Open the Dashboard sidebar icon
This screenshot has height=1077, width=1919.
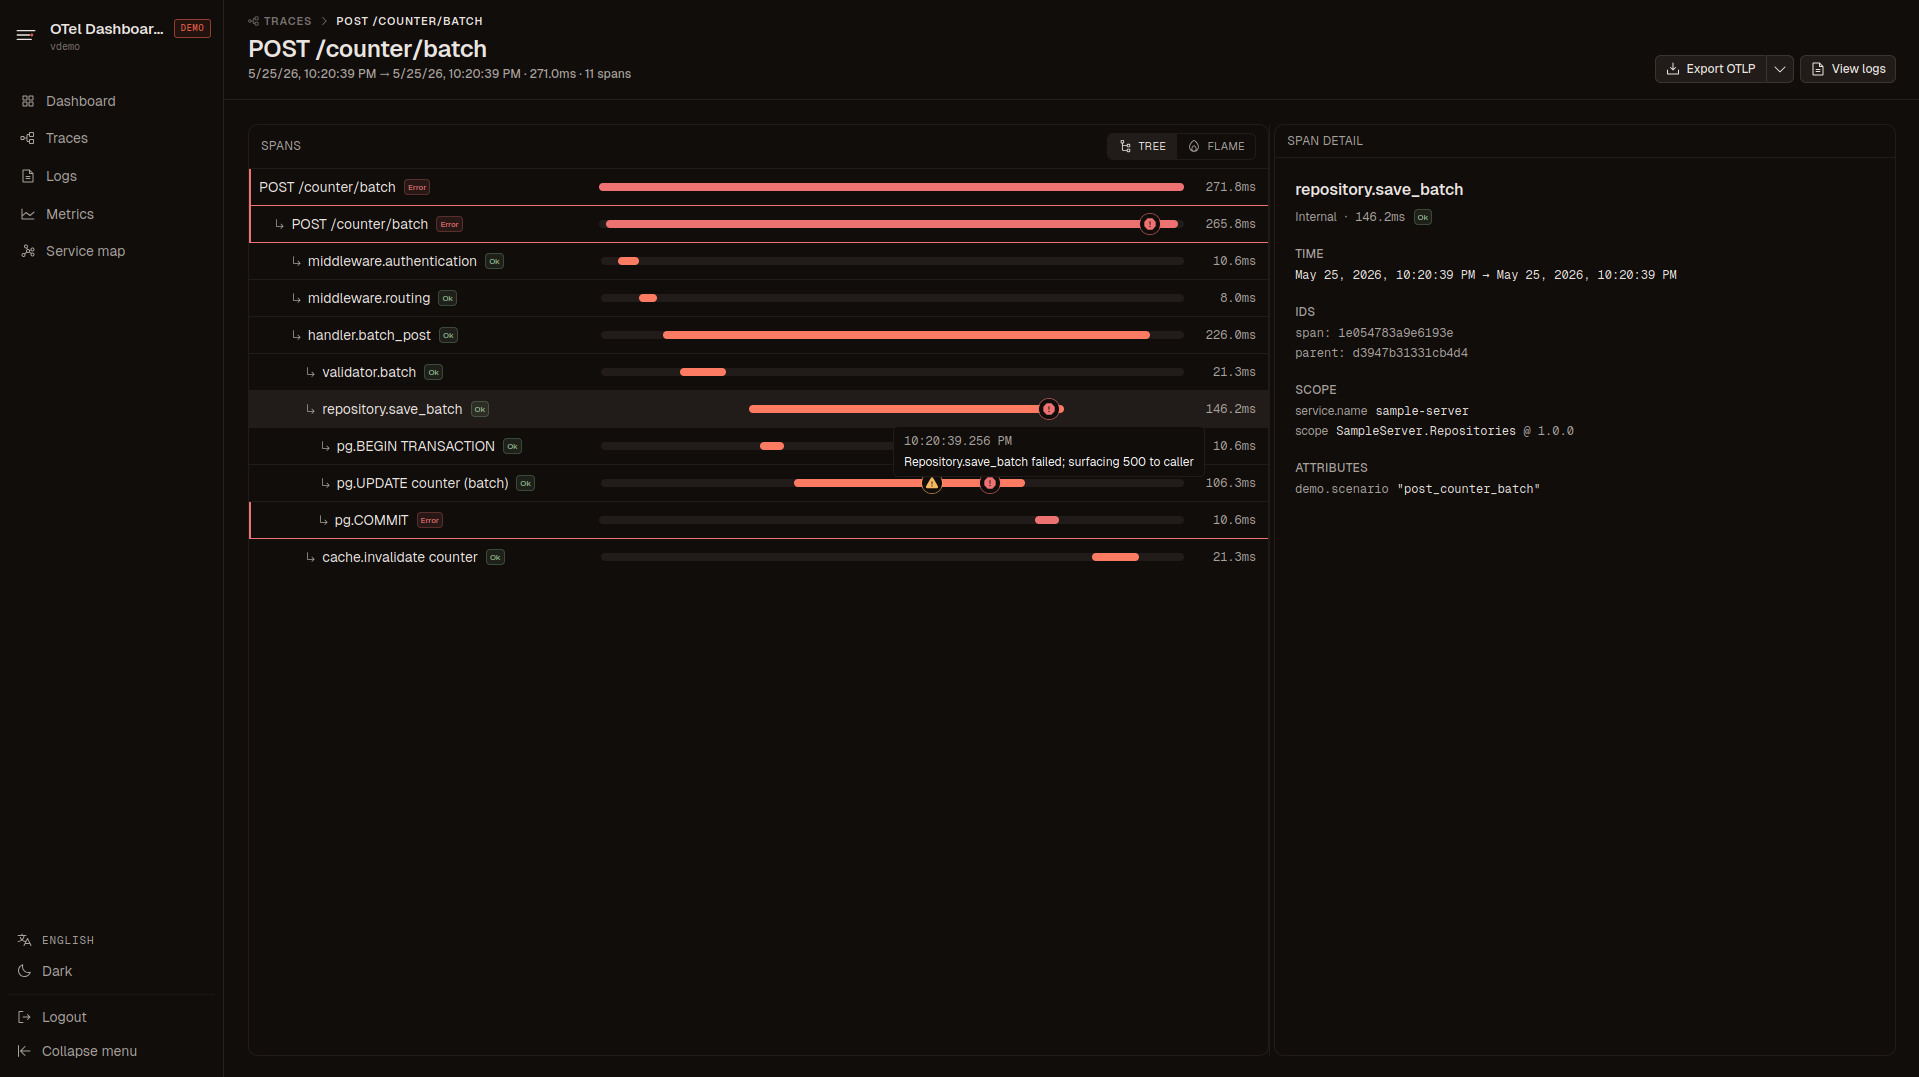pos(28,101)
